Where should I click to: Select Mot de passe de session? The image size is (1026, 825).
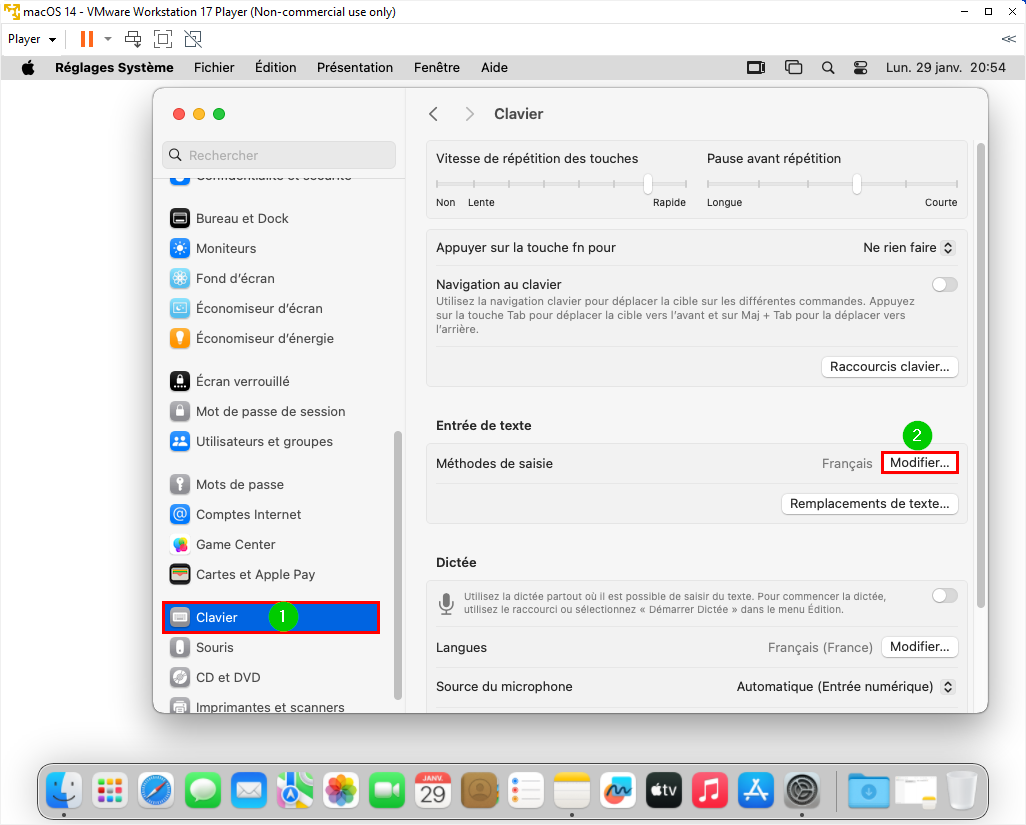(x=257, y=412)
